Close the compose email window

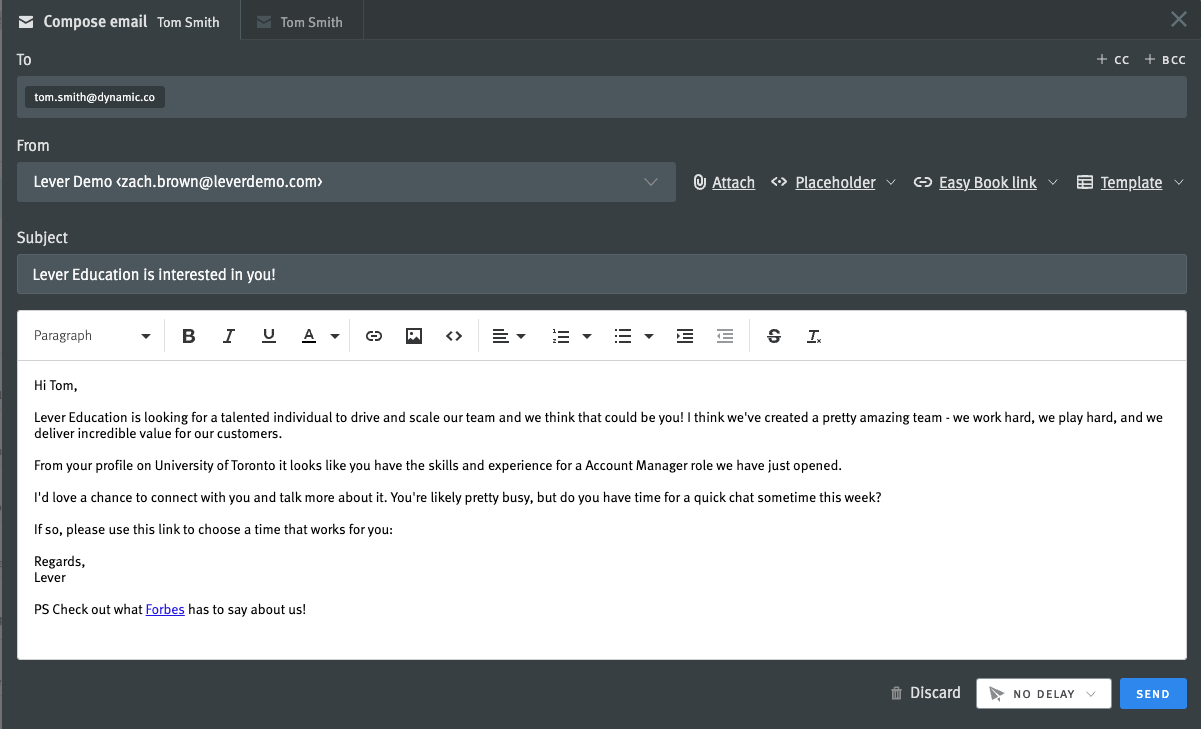point(1179,19)
